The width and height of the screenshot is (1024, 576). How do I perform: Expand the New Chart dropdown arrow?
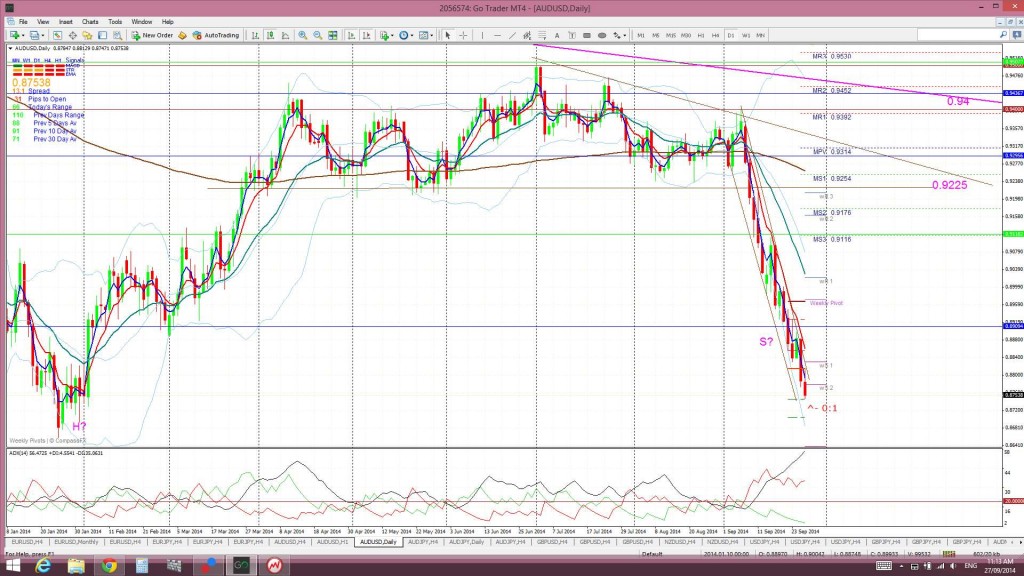pyautogui.click(x=23, y=35)
